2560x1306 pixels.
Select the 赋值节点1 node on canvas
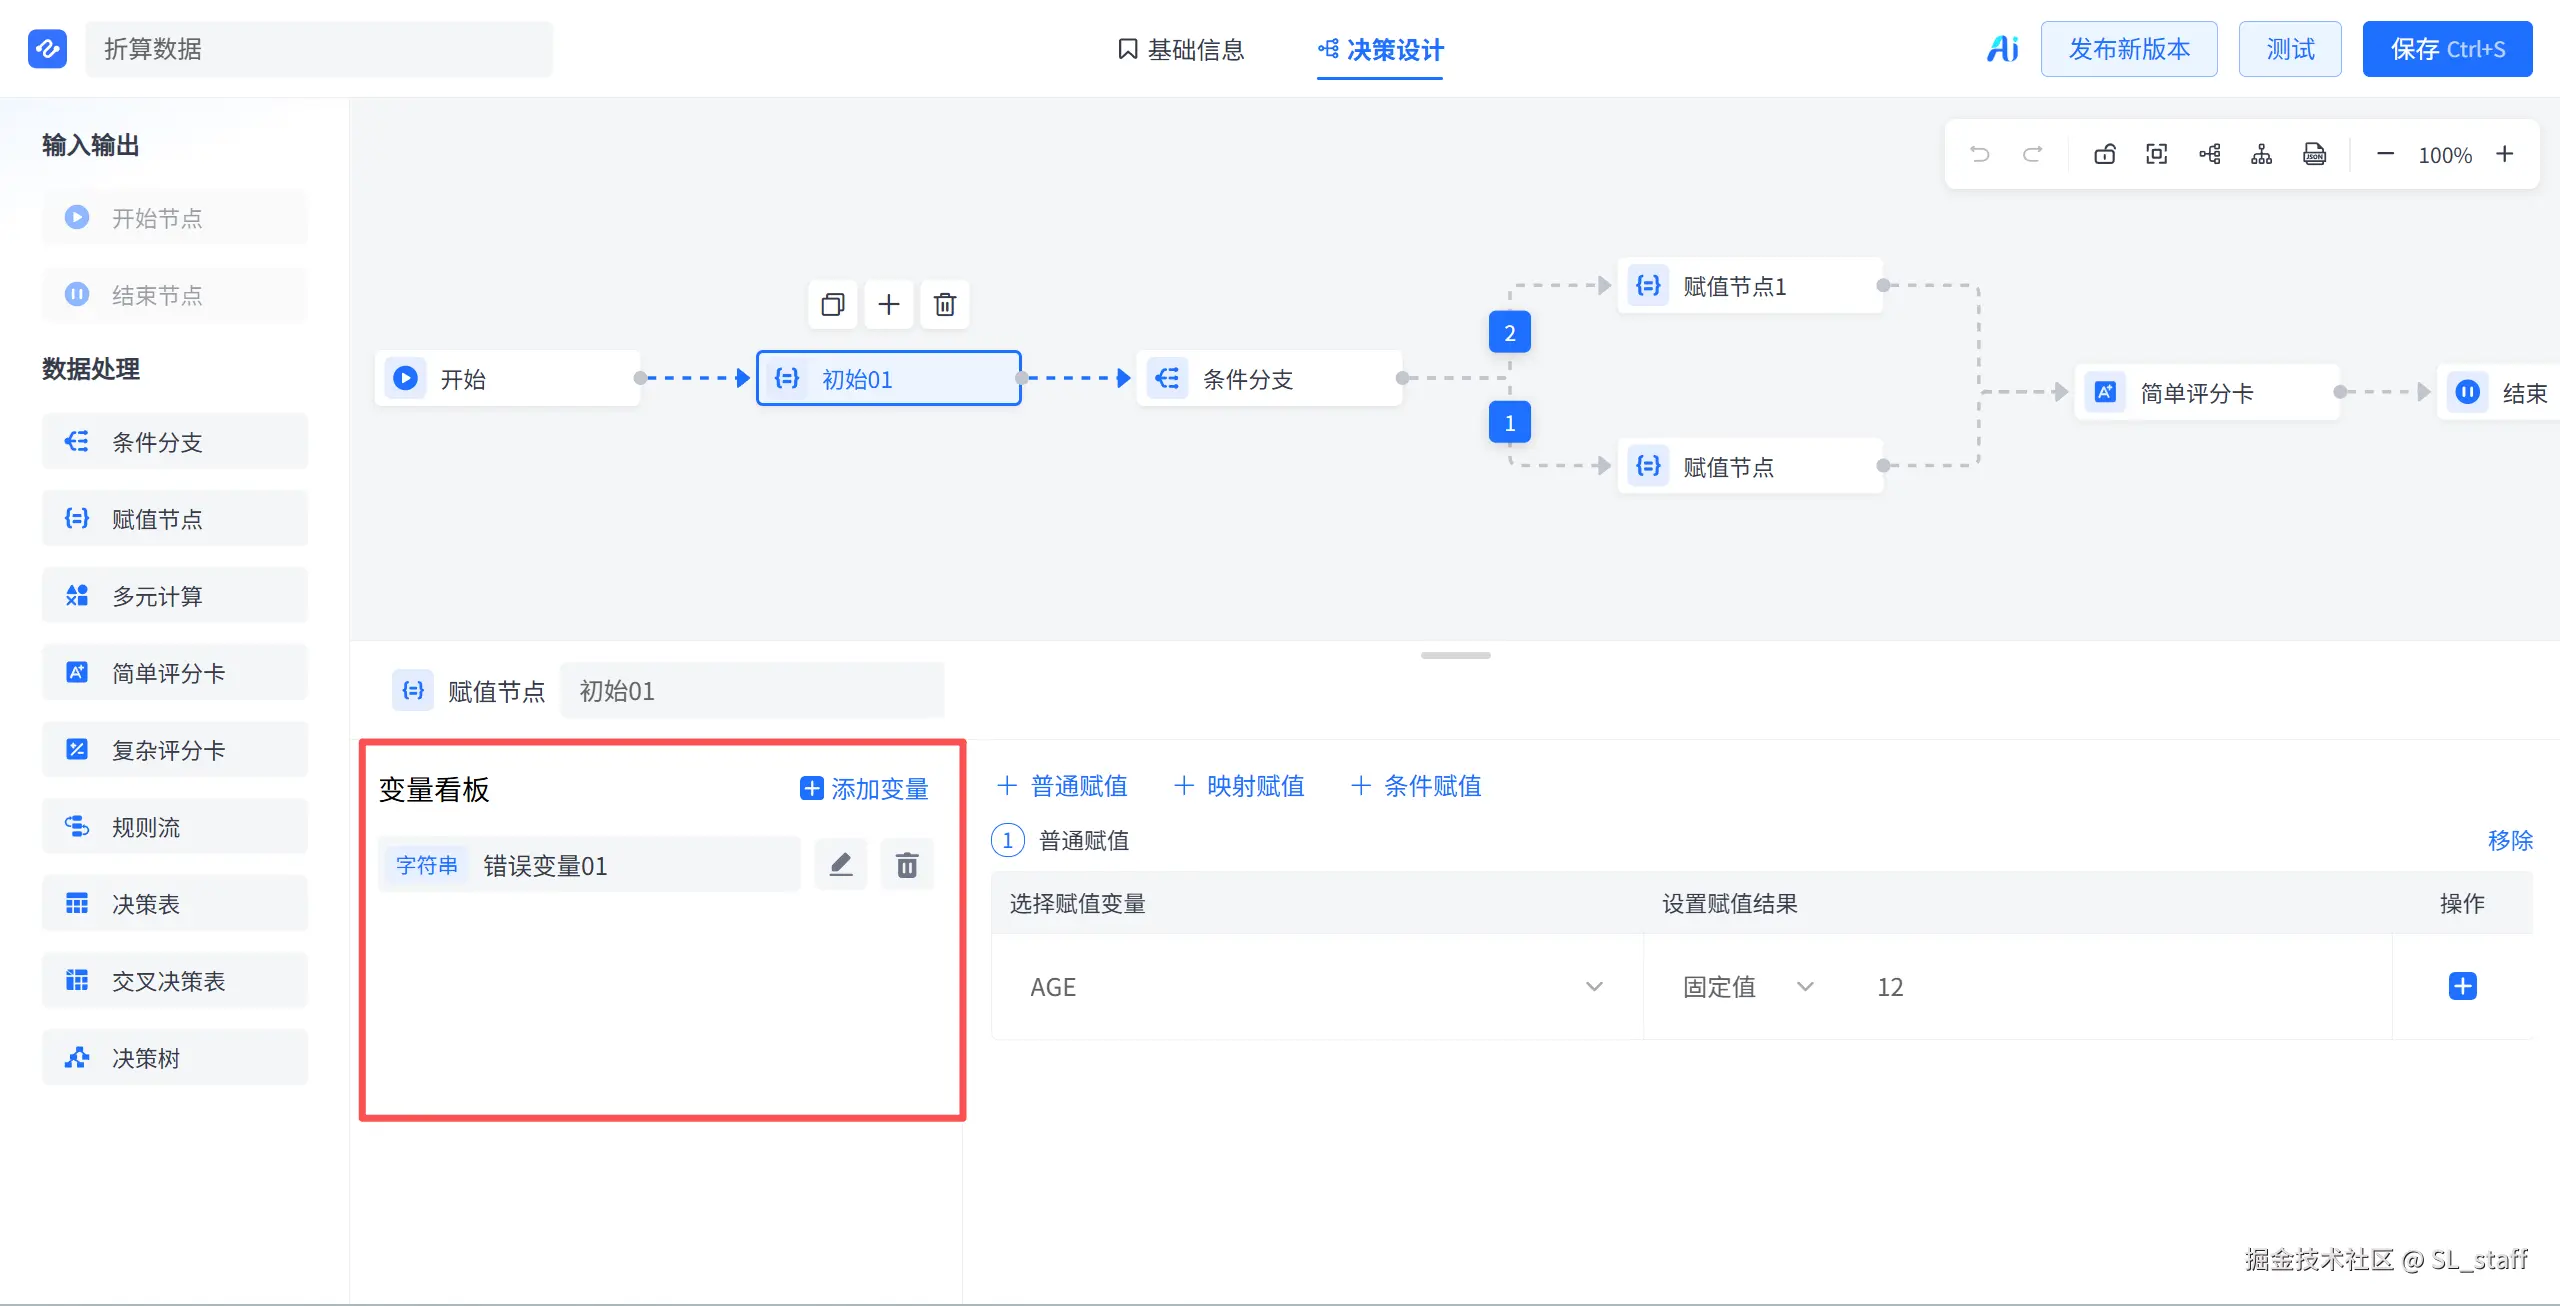[1750, 286]
